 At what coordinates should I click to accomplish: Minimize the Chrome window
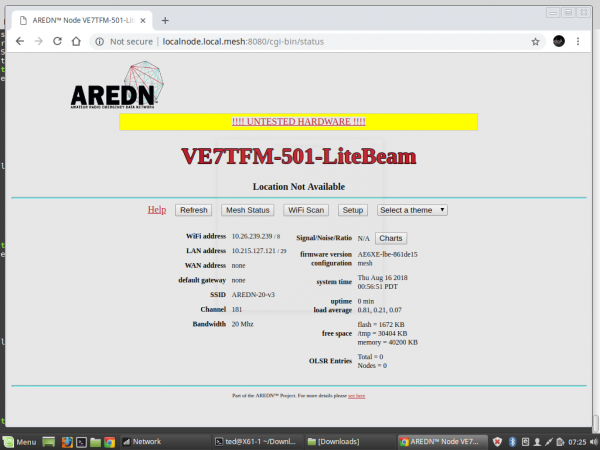pyautogui.click(x=553, y=13)
